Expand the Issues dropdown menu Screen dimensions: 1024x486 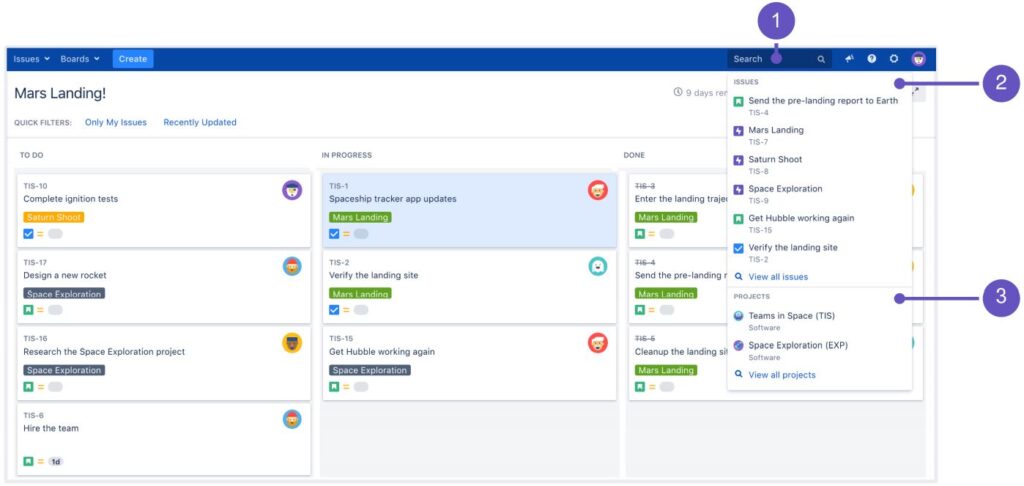coord(31,59)
